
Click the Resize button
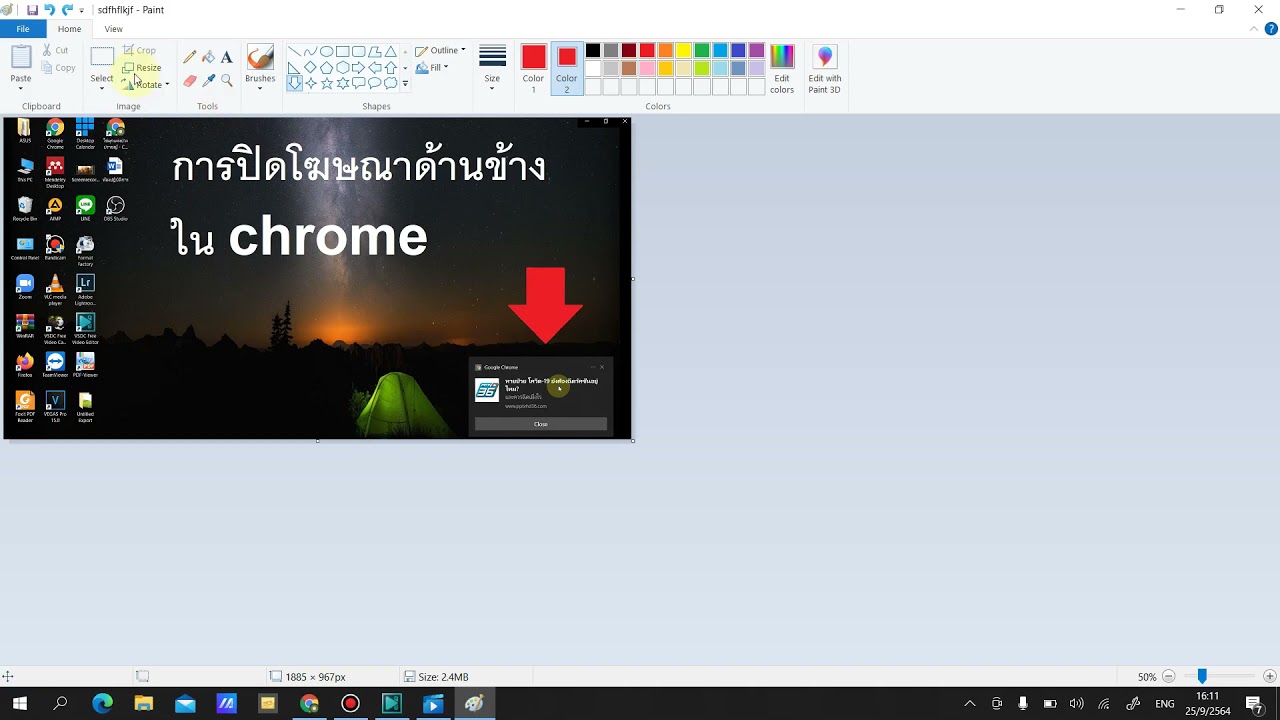(x=142, y=67)
